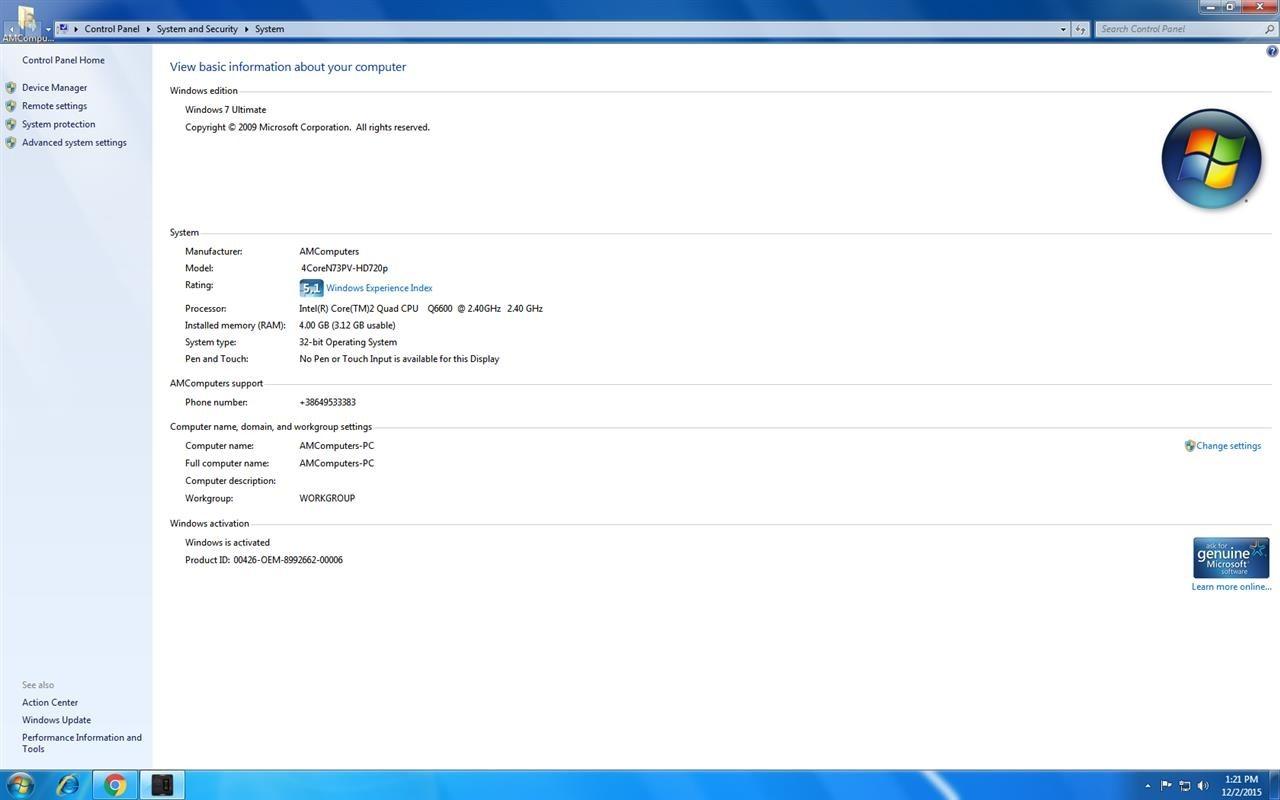Click the shield icon beside Advanced system settings
The height and width of the screenshot is (800, 1280).
pos(11,142)
